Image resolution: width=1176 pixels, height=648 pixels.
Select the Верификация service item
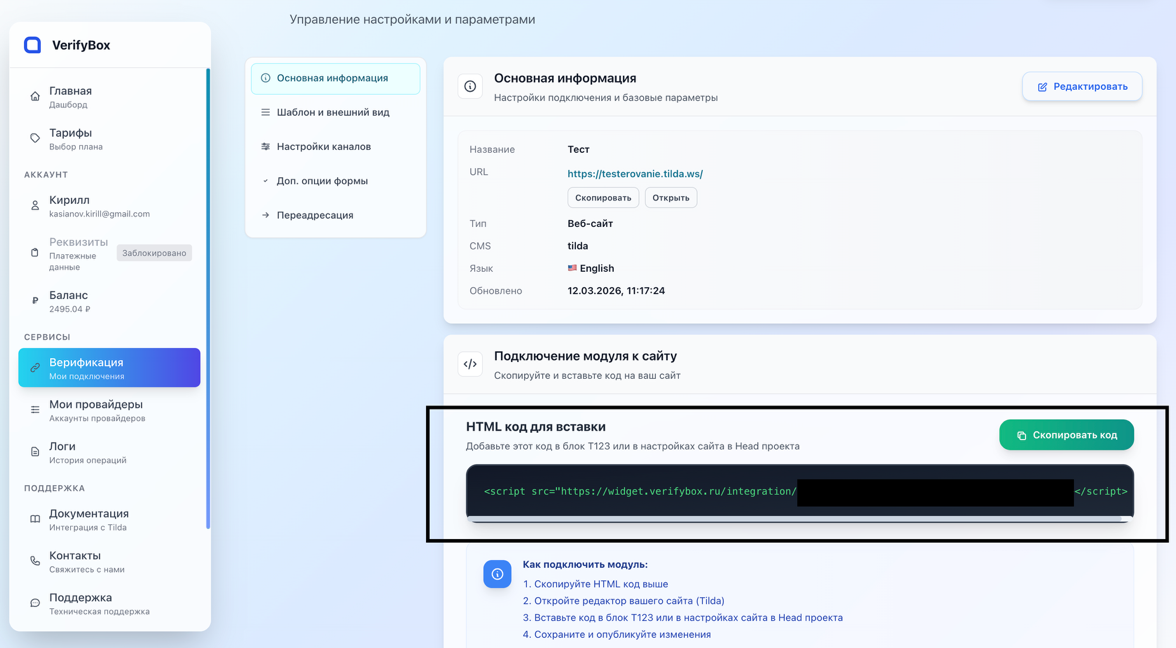(110, 368)
